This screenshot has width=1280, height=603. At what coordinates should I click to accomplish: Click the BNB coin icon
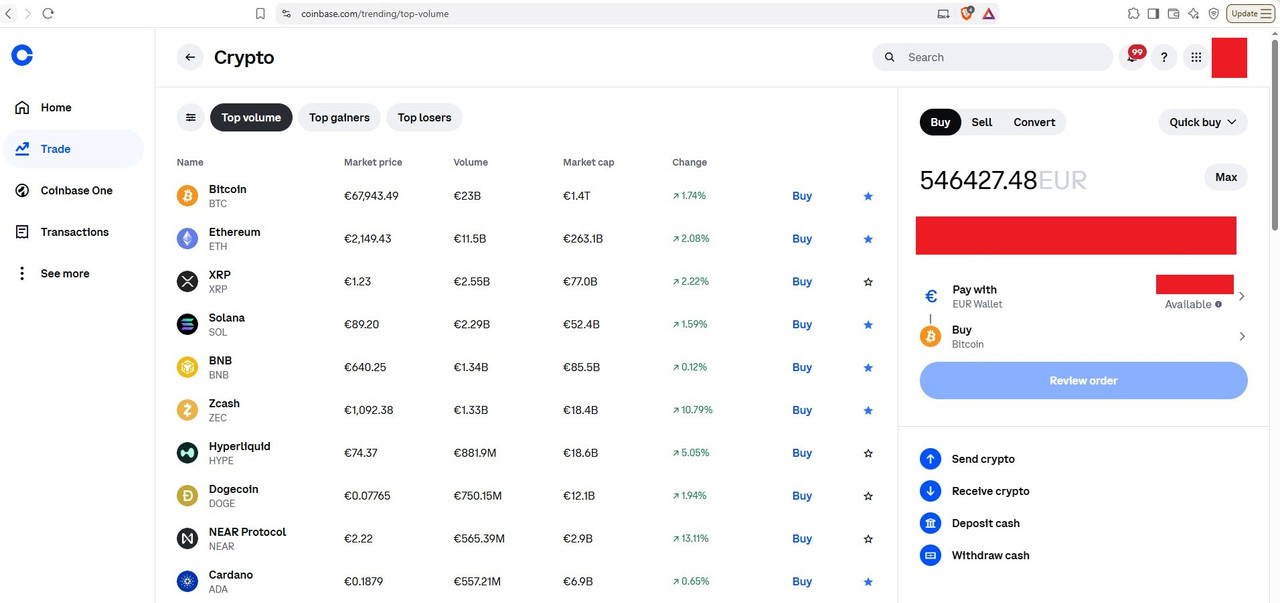[187, 367]
